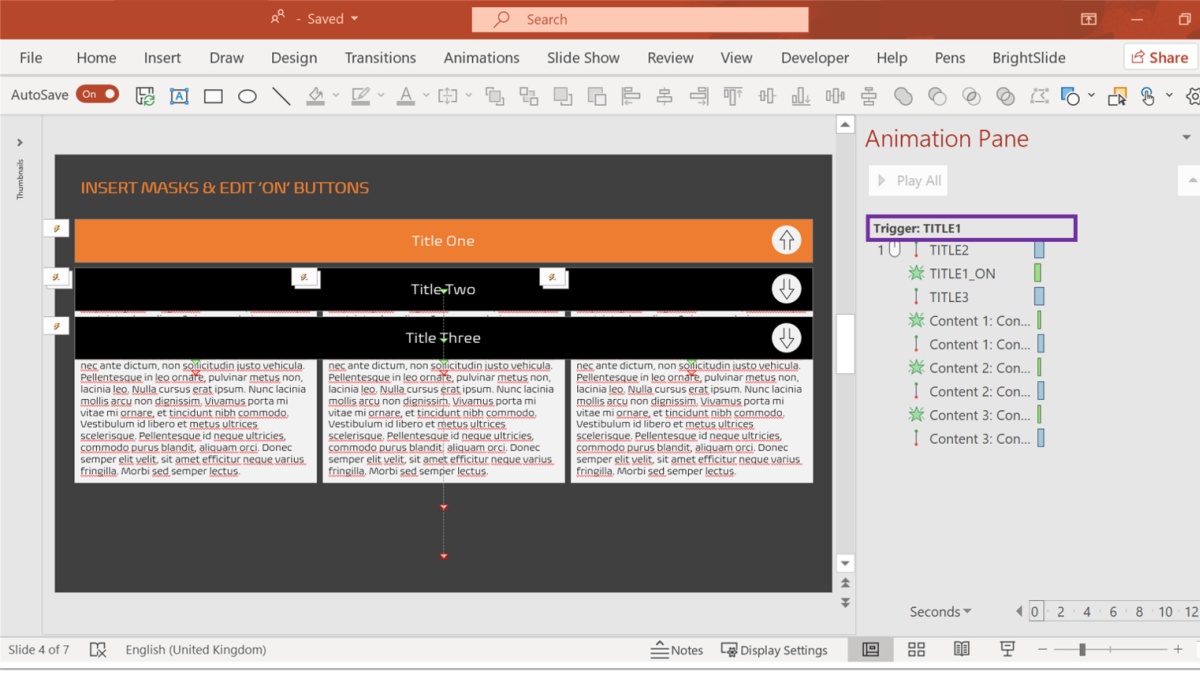1200x675 pixels.
Task: Align selected objects to top
Action: [x=733, y=96]
